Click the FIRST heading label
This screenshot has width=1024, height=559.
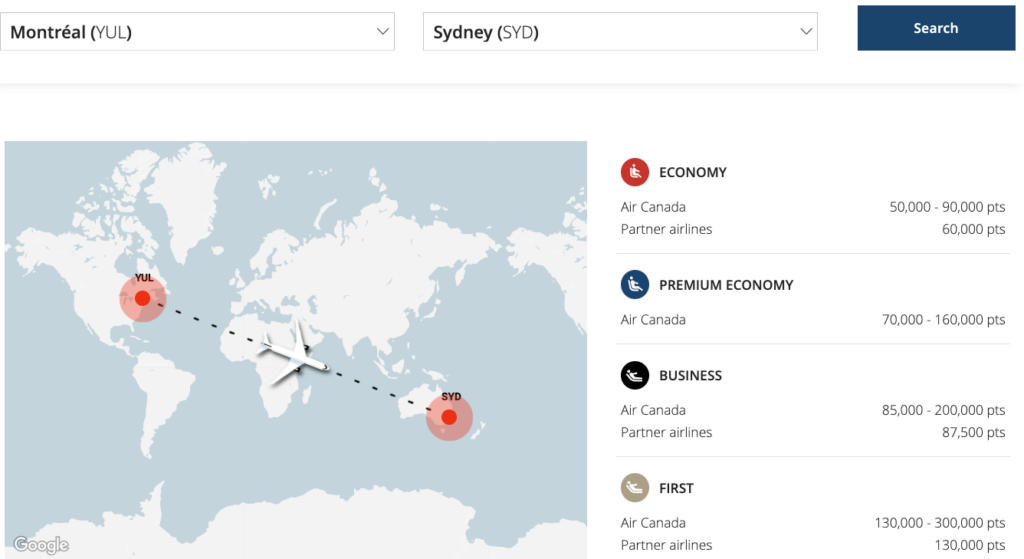[x=676, y=488]
